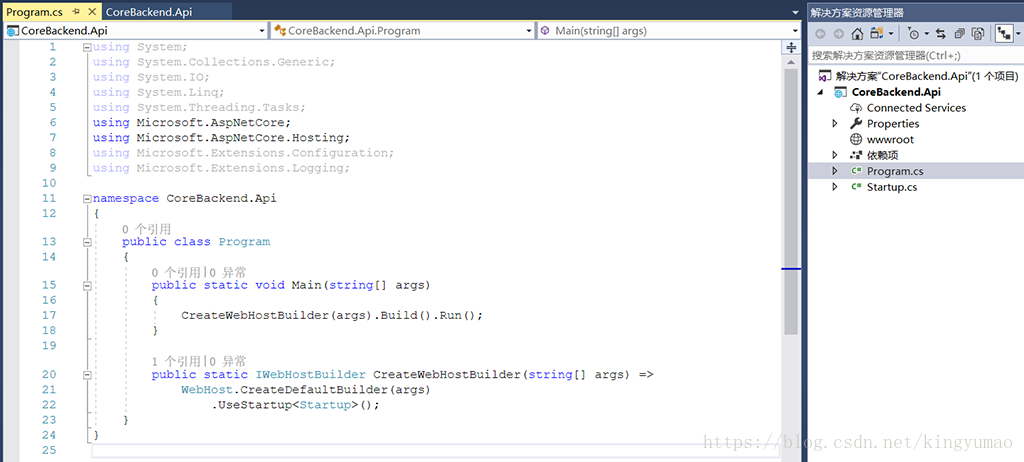
Task: Open the open-documents list arrow beside tabs
Action: [x=795, y=12]
